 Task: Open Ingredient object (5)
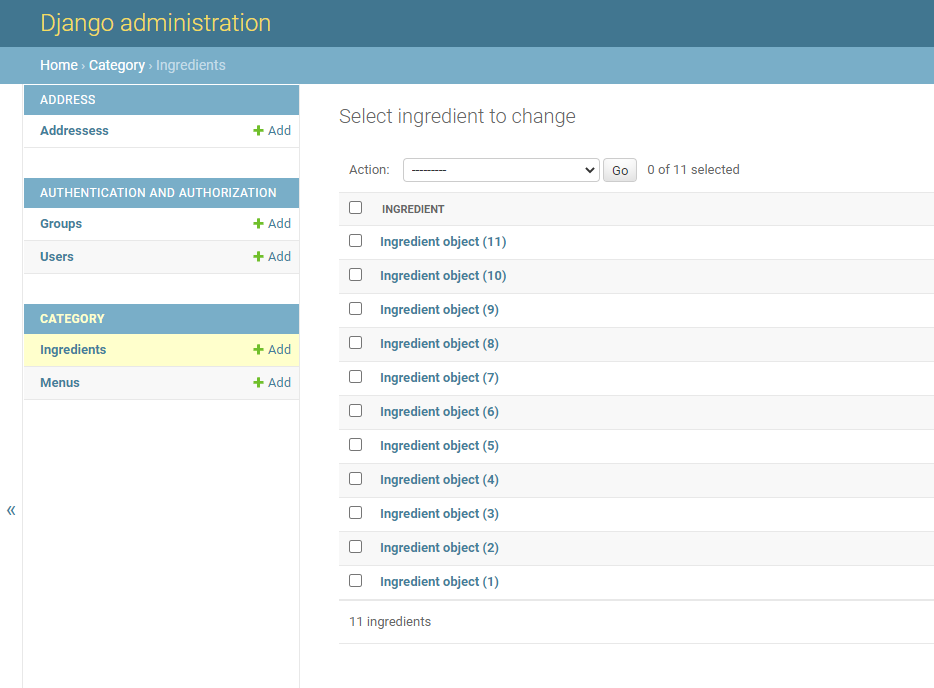(440, 446)
